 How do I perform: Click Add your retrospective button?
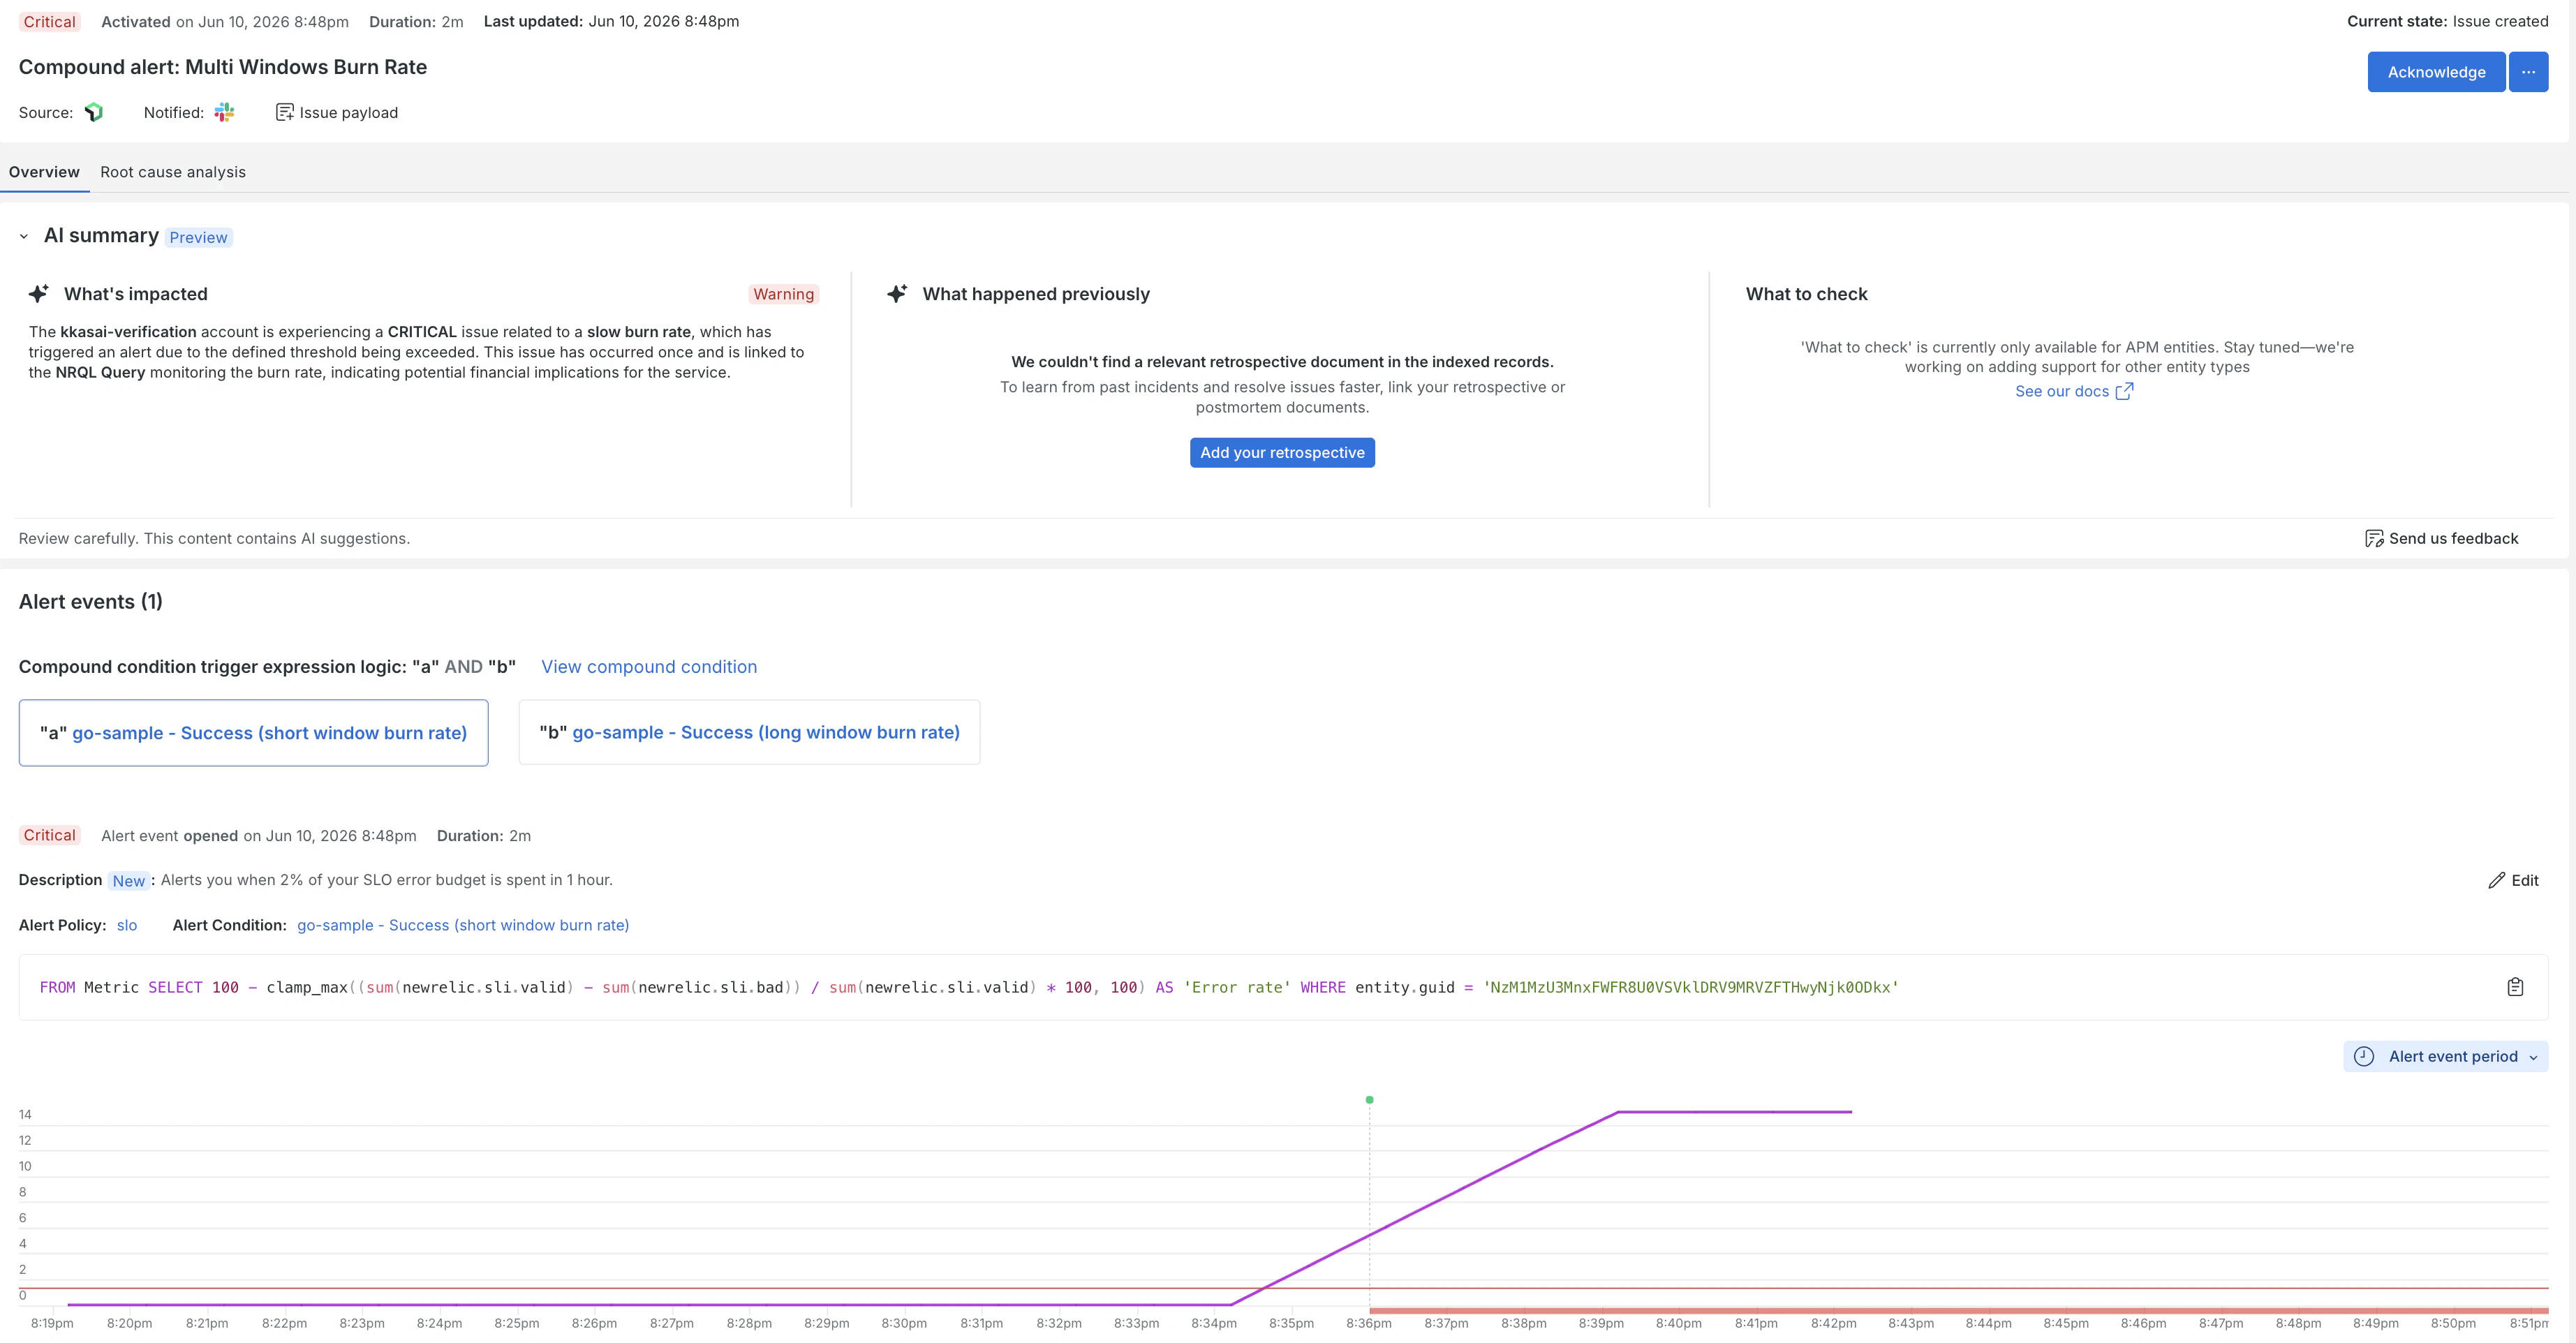coord(1282,452)
